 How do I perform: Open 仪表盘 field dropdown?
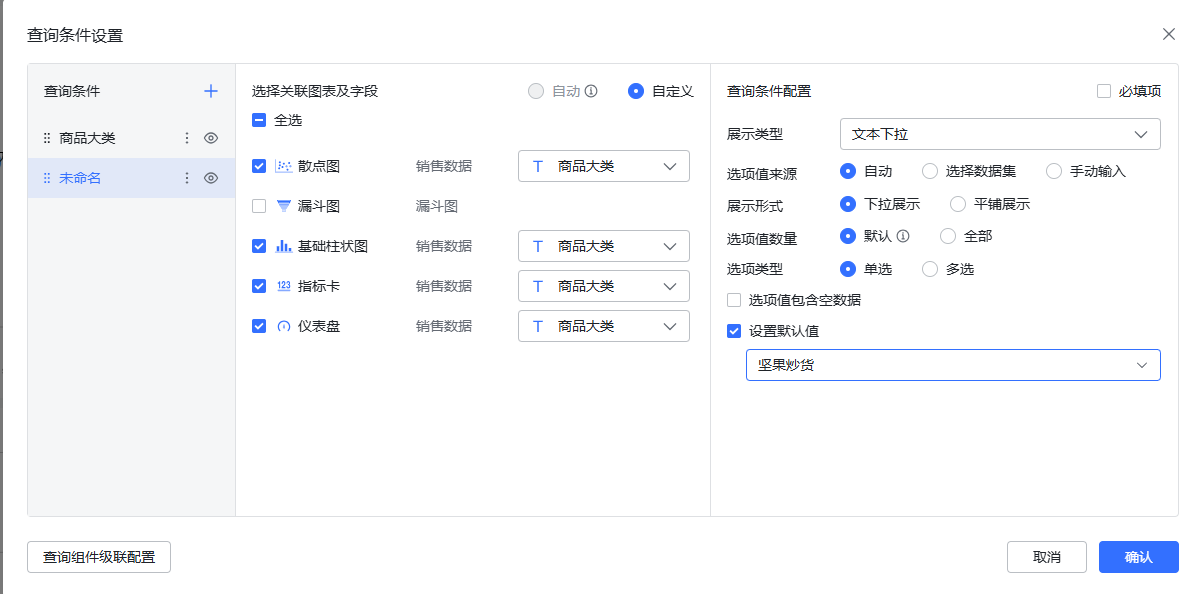click(x=604, y=326)
